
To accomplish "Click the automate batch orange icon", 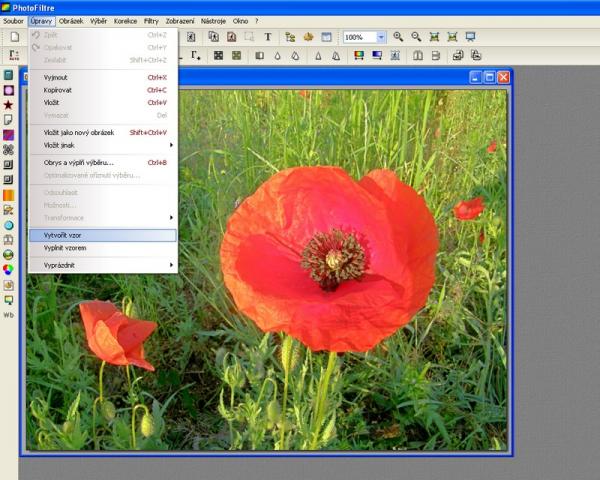I will tap(308, 37).
